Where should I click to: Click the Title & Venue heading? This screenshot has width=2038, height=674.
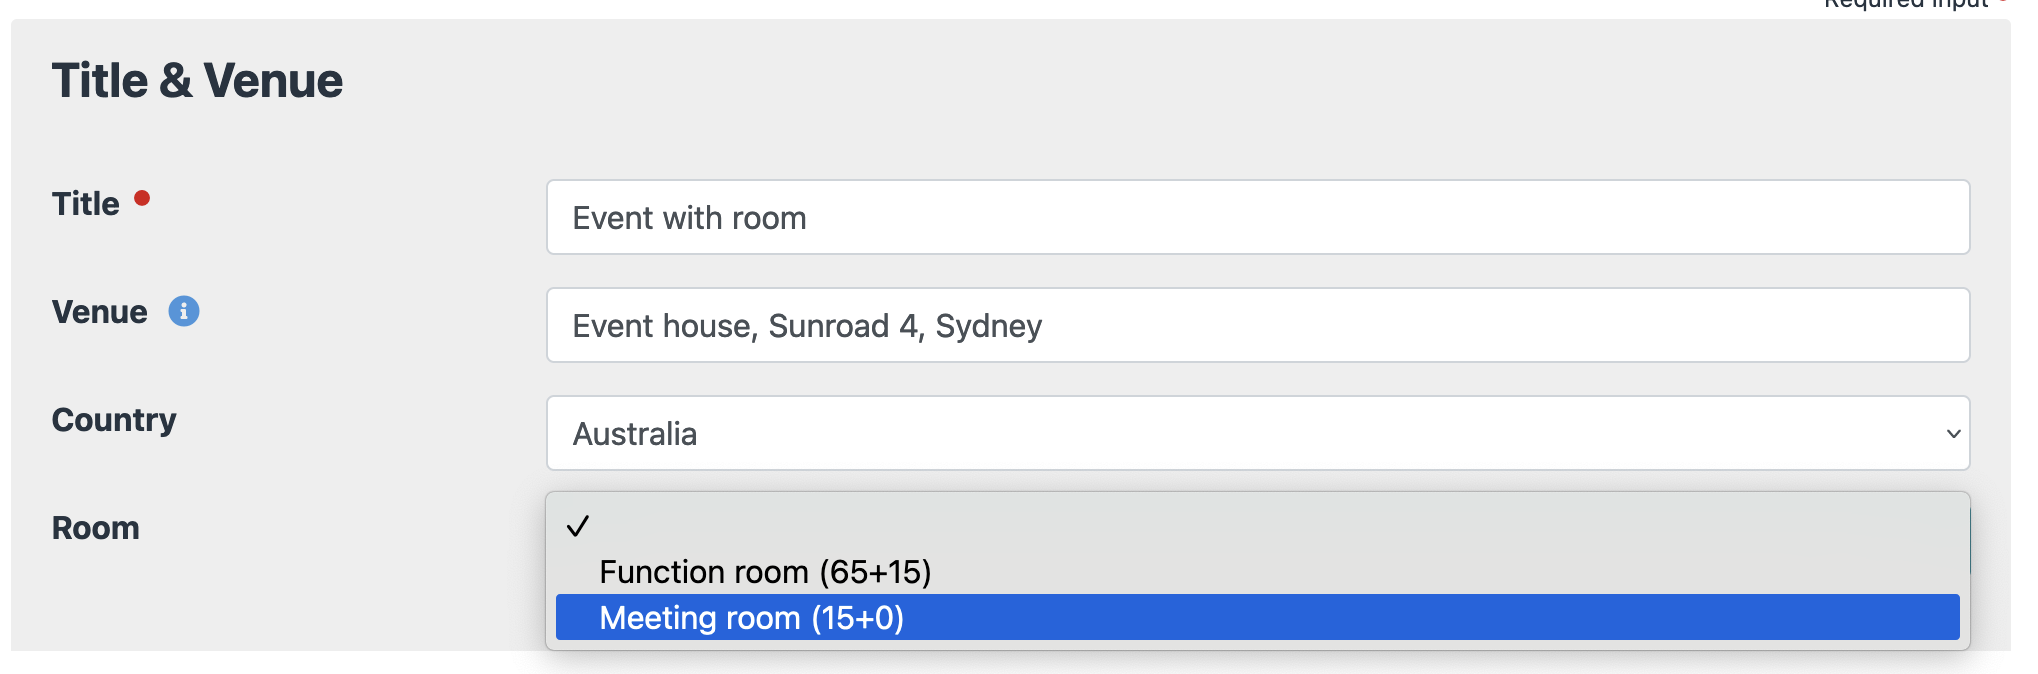197,81
